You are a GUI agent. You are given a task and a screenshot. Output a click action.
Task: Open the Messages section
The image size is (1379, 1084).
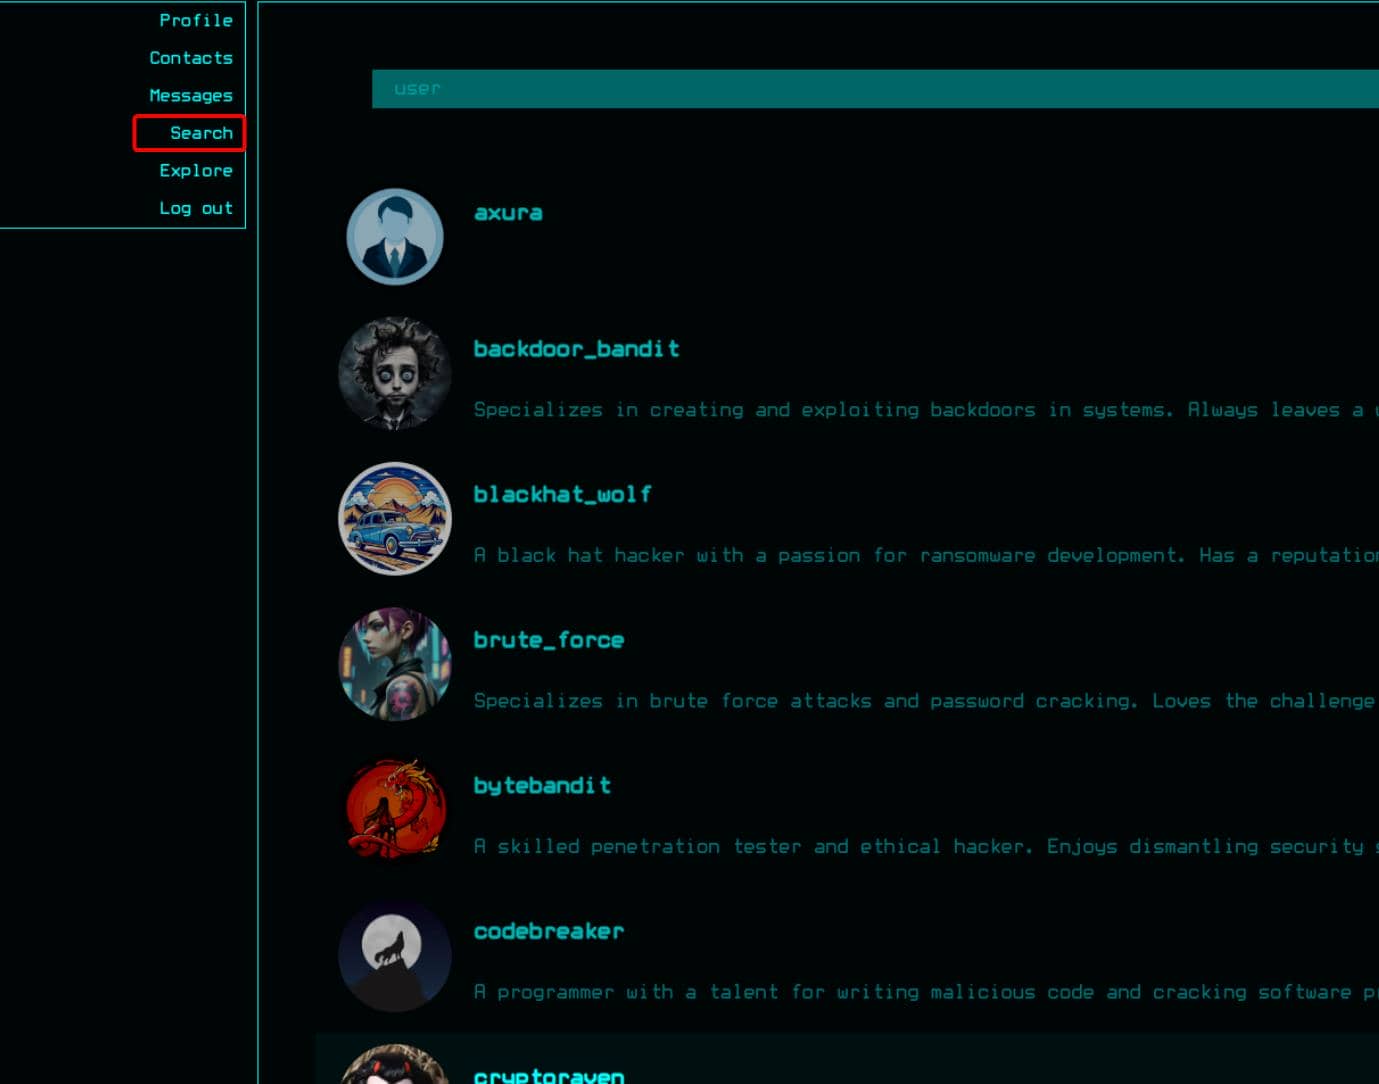tap(191, 95)
